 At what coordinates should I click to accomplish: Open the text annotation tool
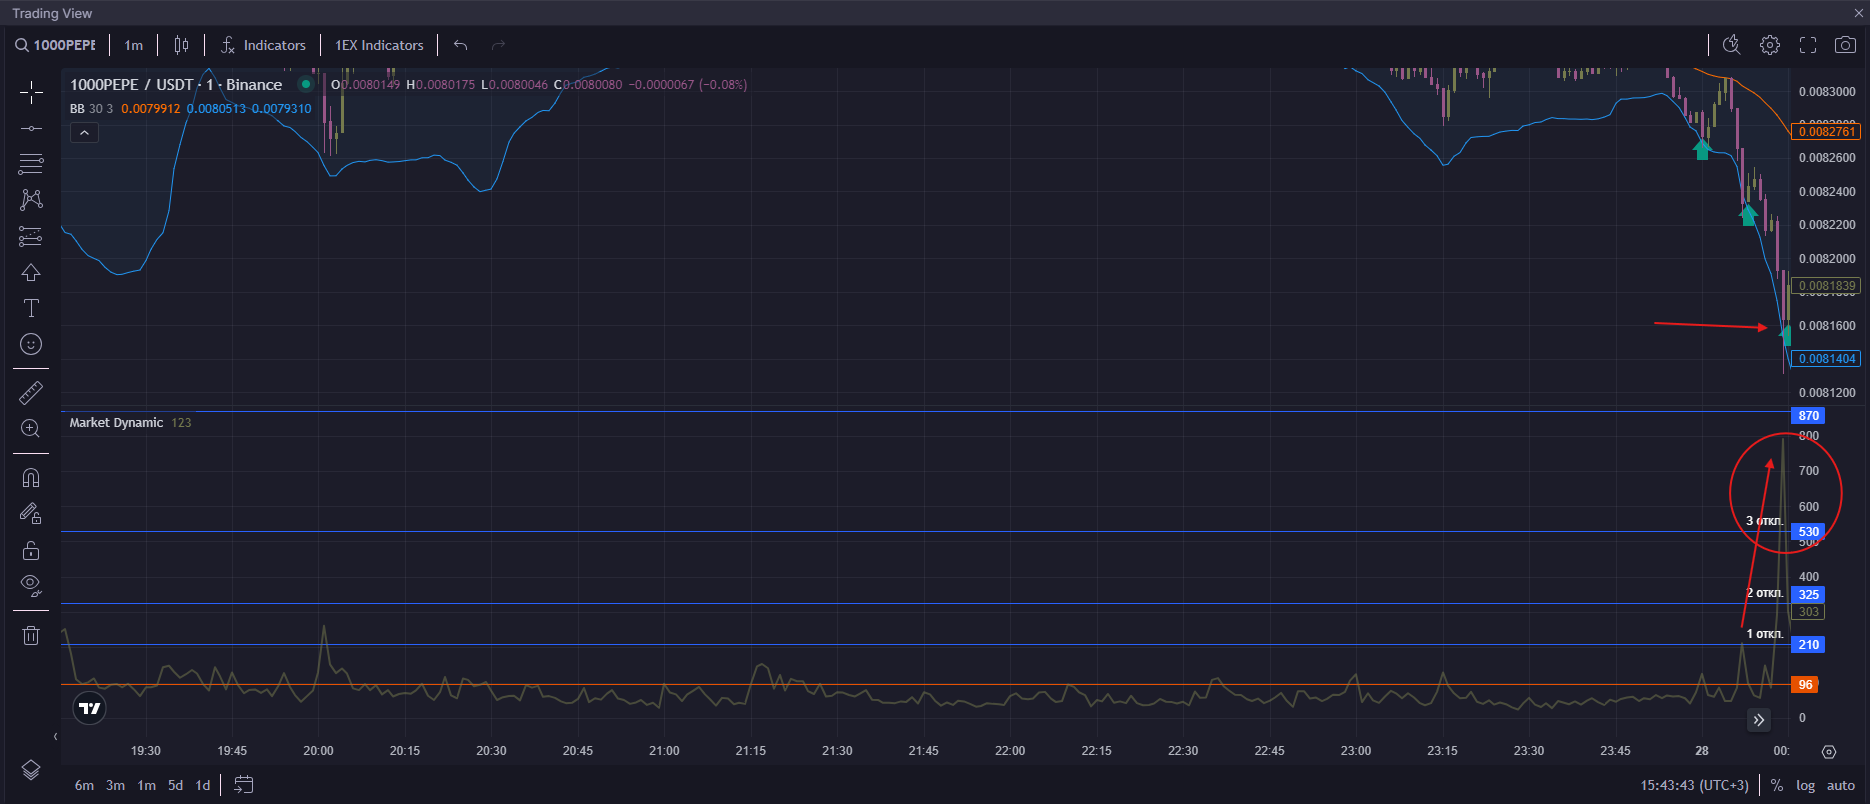tap(31, 308)
